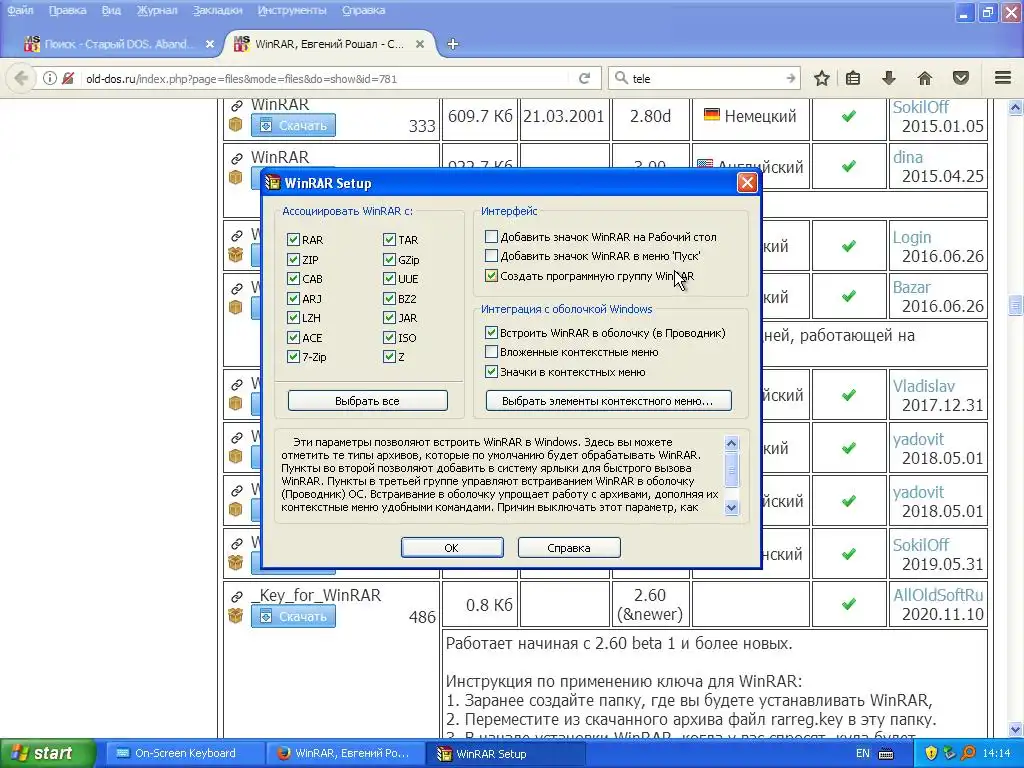Open the 'Вид' menu
The image size is (1024, 768).
tap(111, 10)
